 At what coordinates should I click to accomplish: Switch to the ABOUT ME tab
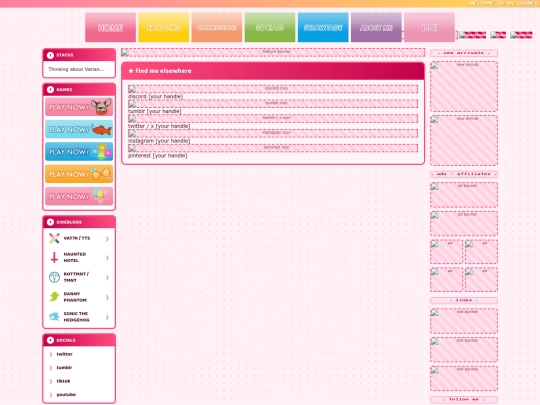point(376,27)
